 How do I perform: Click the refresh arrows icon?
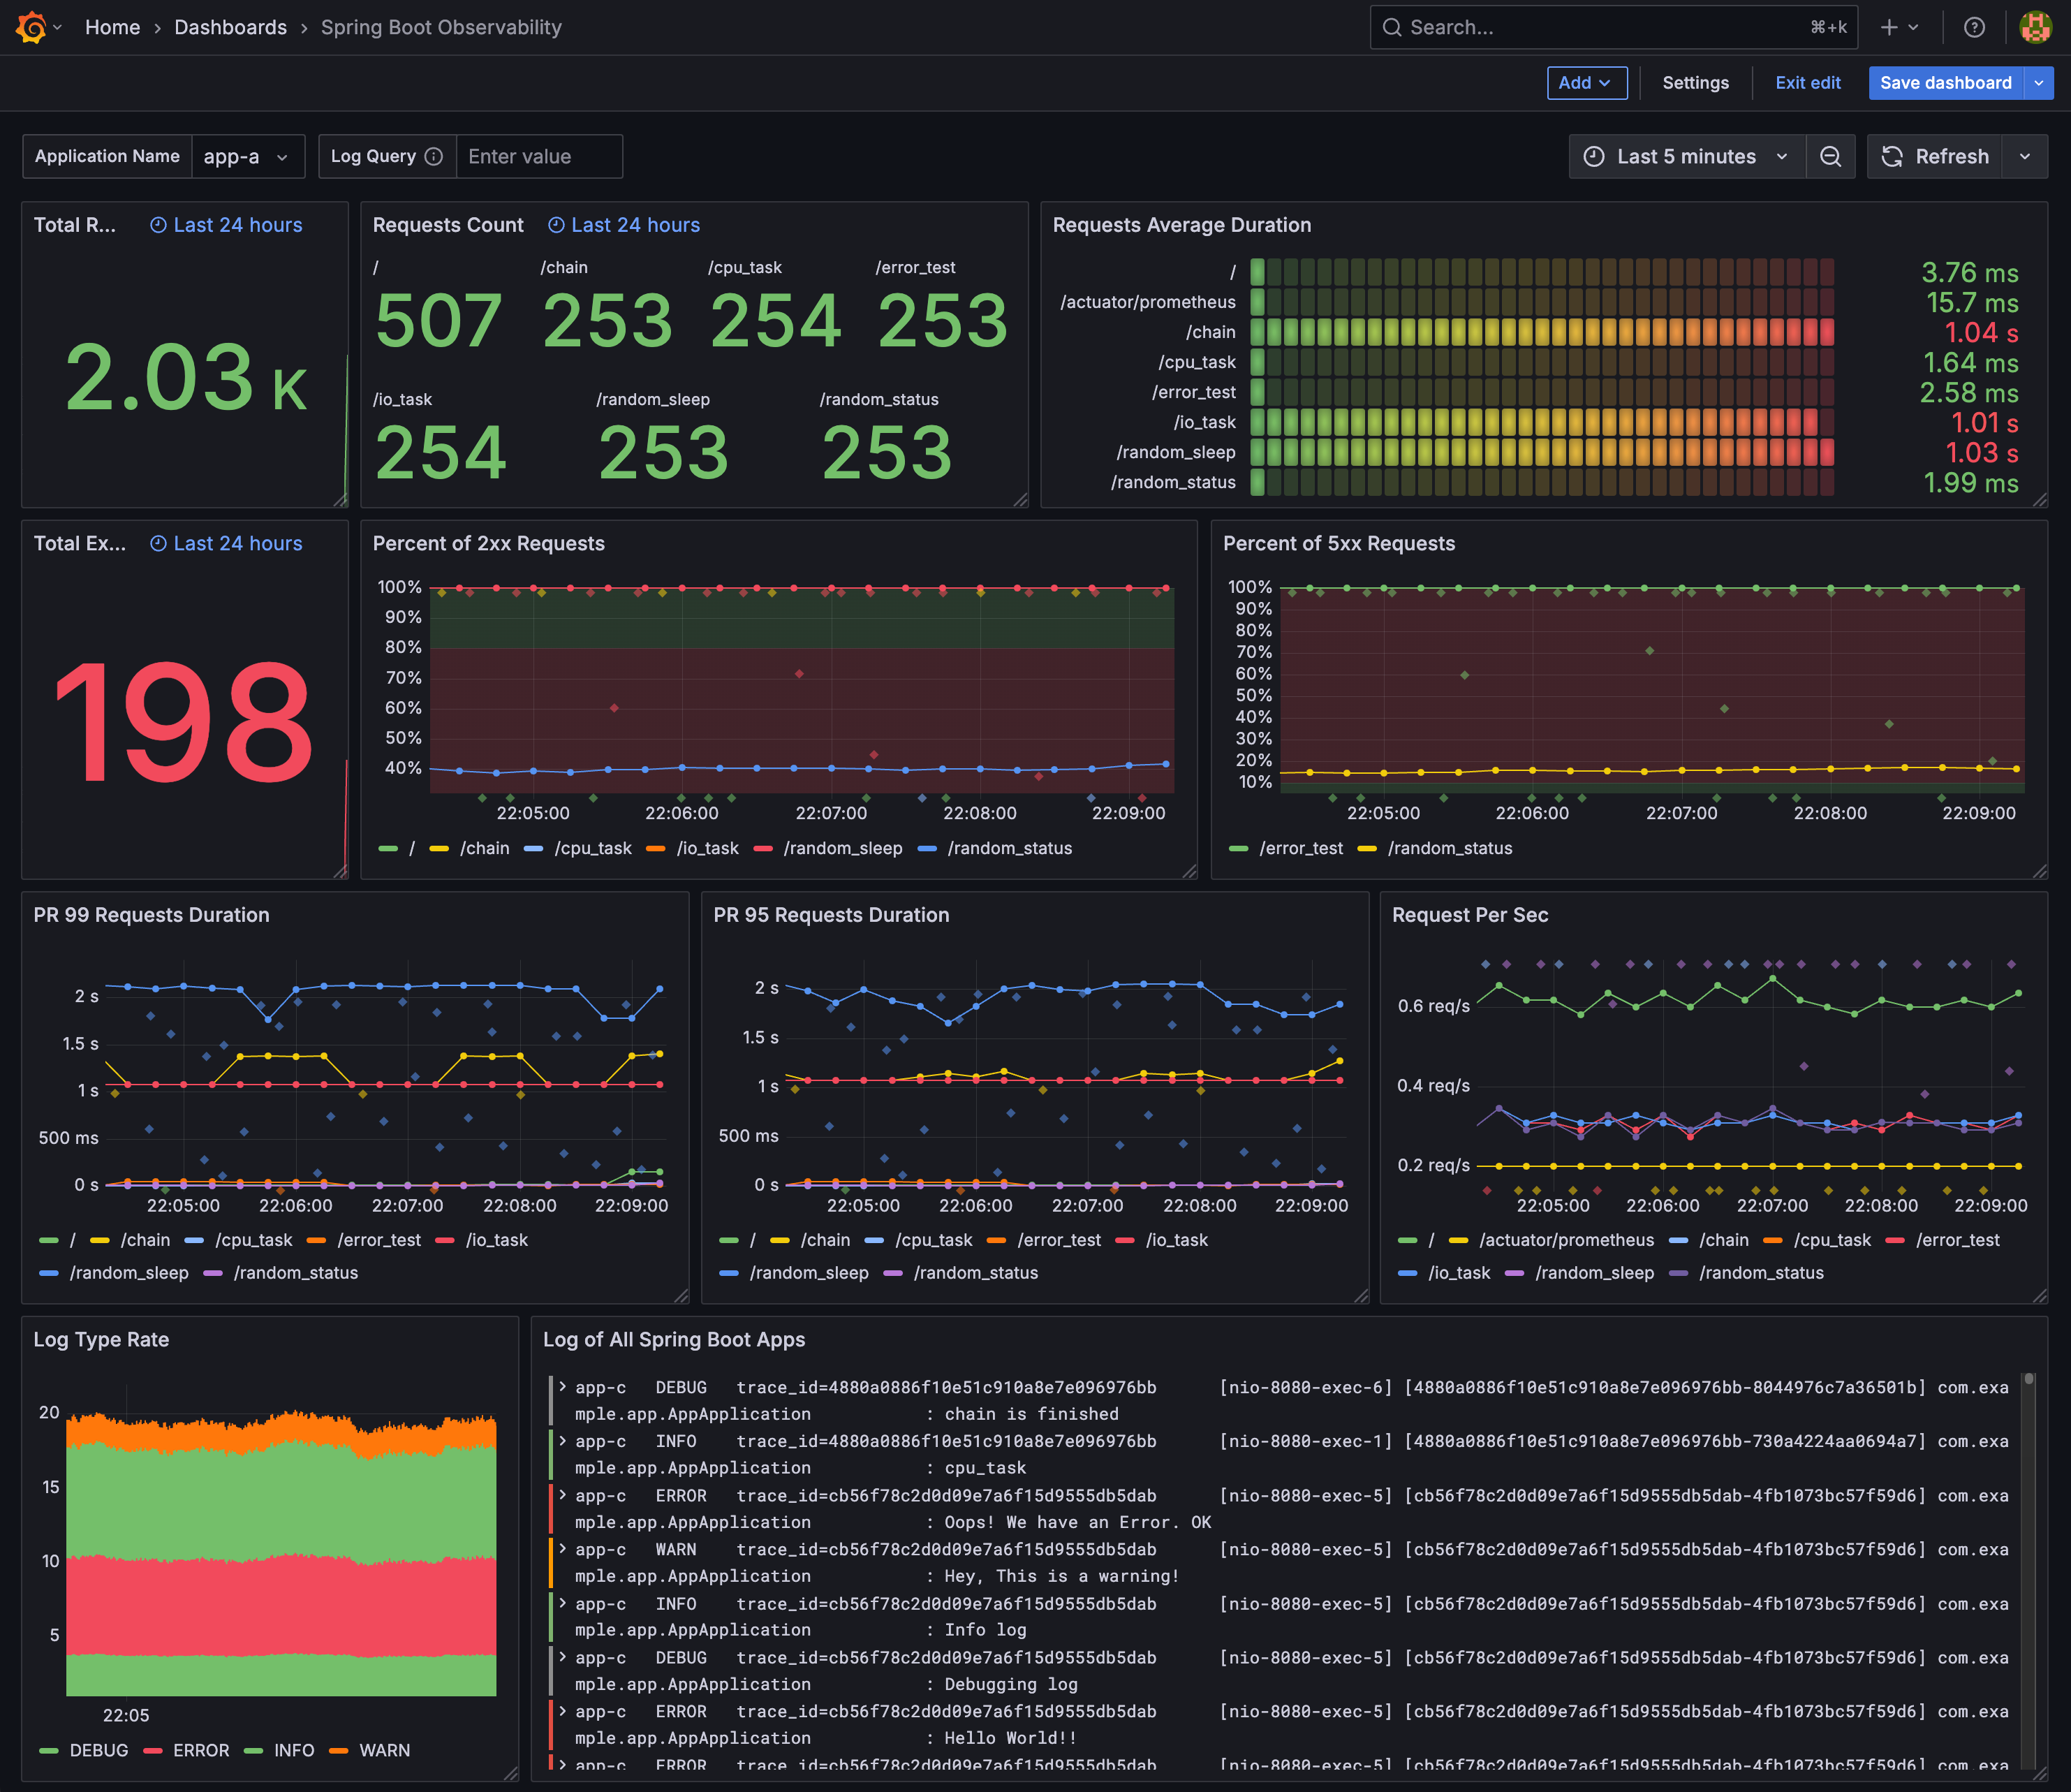[x=1892, y=156]
